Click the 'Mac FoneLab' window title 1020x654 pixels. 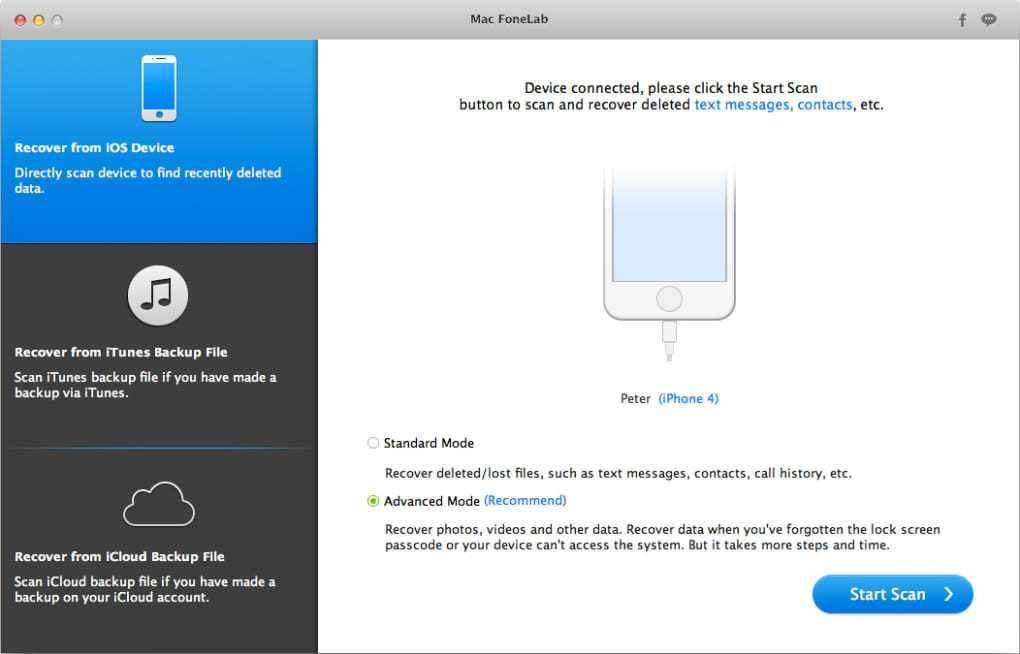(509, 19)
